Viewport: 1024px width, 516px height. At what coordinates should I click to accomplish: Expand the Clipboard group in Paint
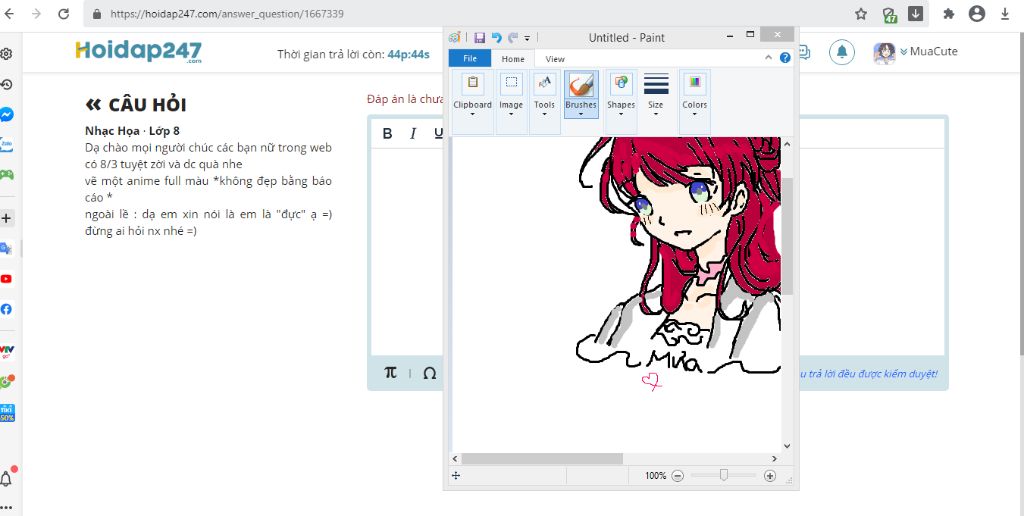[472, 102]
